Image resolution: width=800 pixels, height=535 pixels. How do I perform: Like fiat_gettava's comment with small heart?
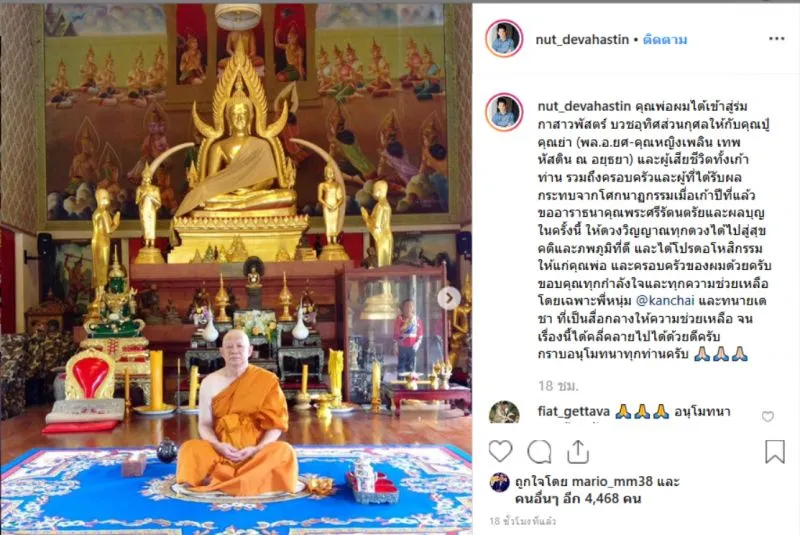click(x=767, y=417)
